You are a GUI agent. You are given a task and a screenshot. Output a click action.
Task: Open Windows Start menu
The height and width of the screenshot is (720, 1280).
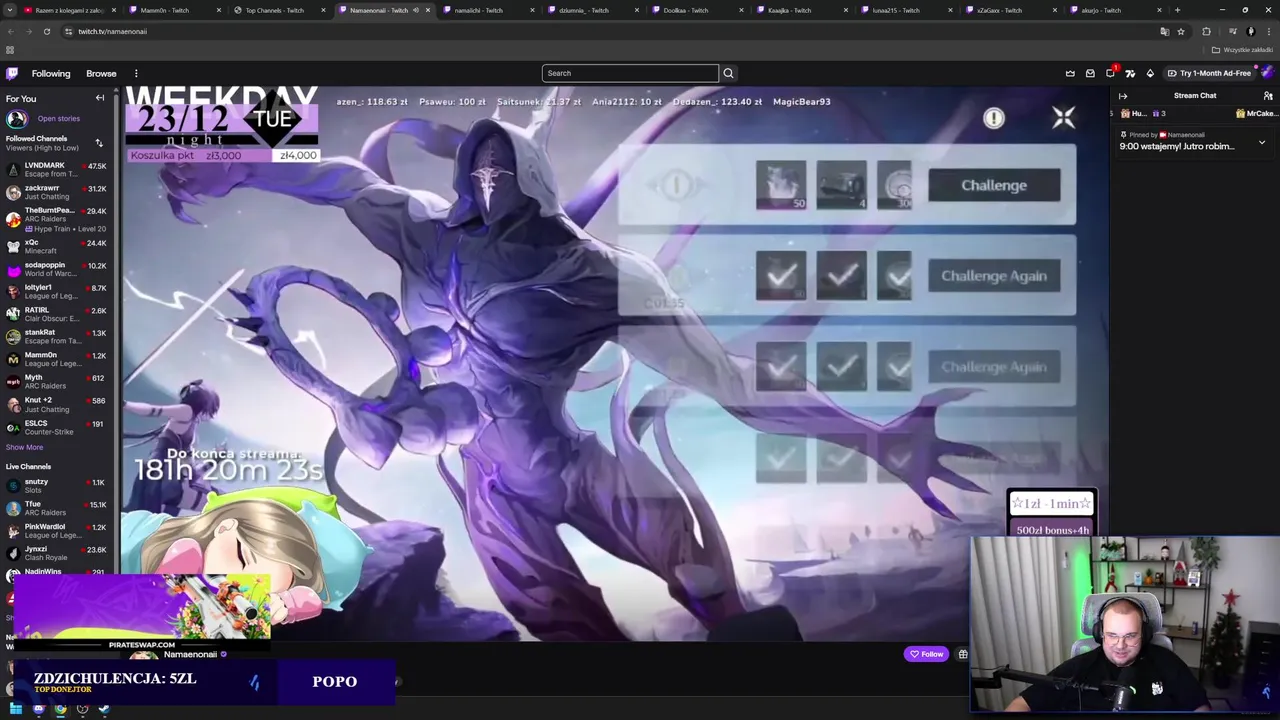(16, 709)
